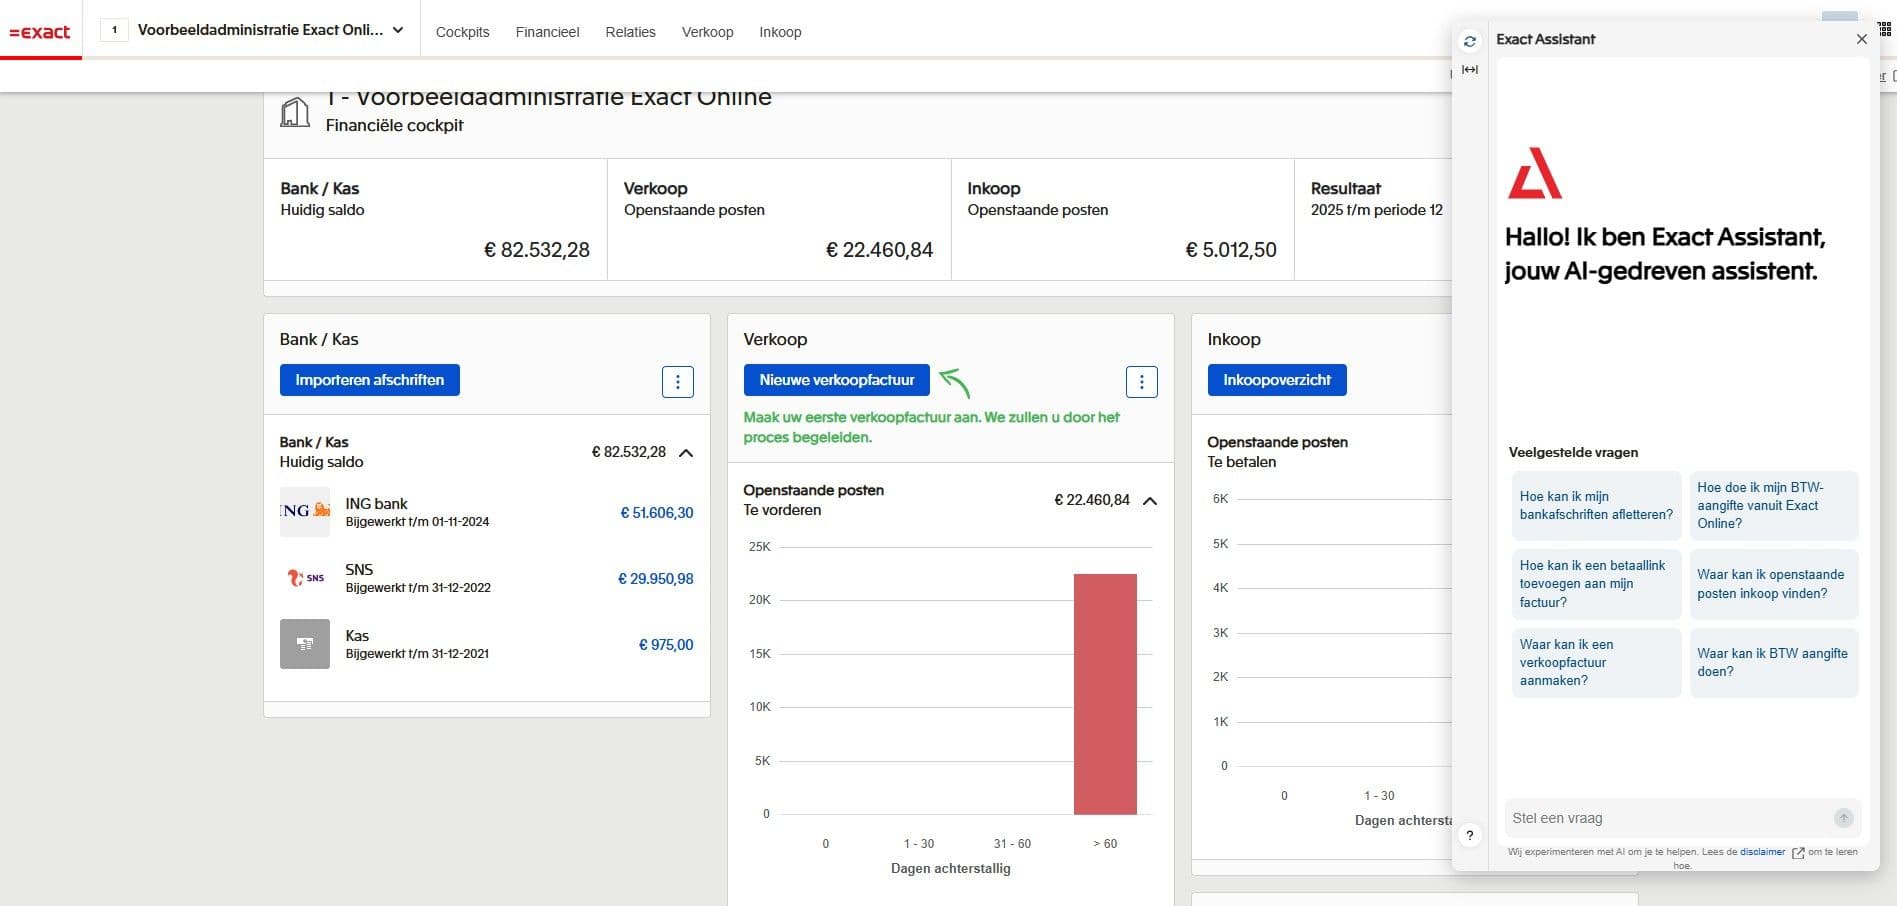The width and height of the screenshot is (1897, 906).
Task: Click the building icon beside Financiële cockpit
Action: (294, 112)
